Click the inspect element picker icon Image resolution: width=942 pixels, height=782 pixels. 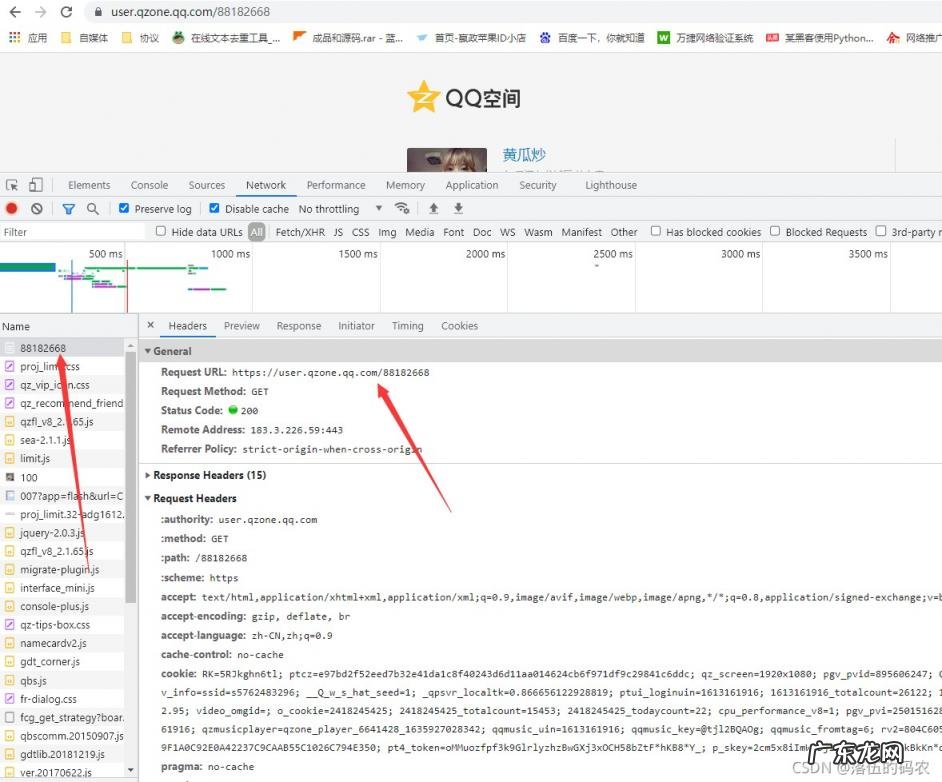(12, 185)
